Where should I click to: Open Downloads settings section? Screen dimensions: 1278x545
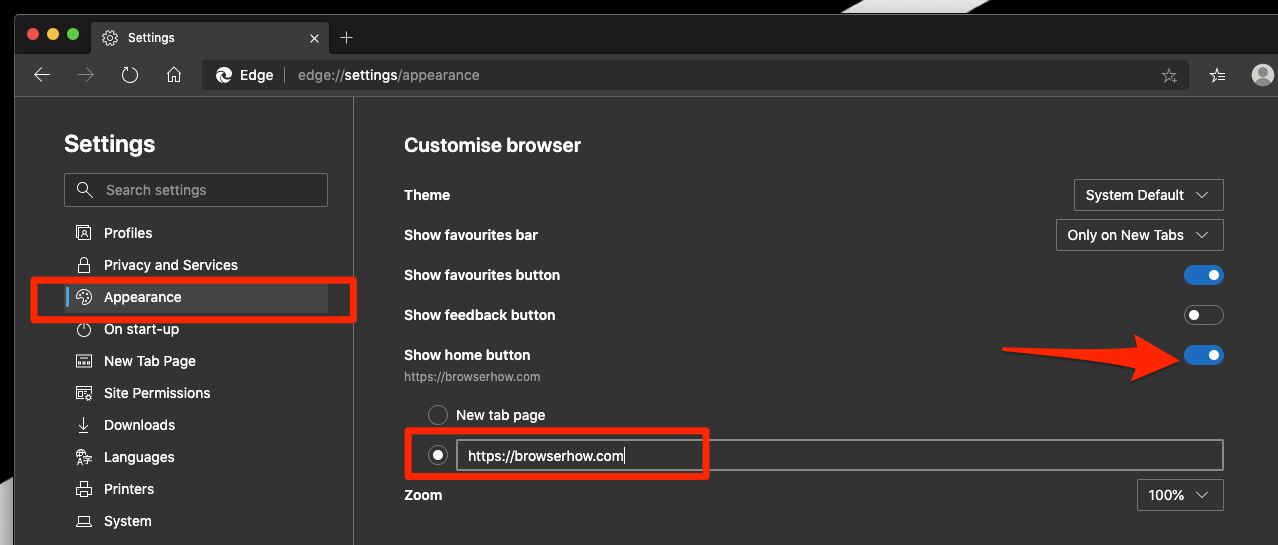tap(196, 425)
